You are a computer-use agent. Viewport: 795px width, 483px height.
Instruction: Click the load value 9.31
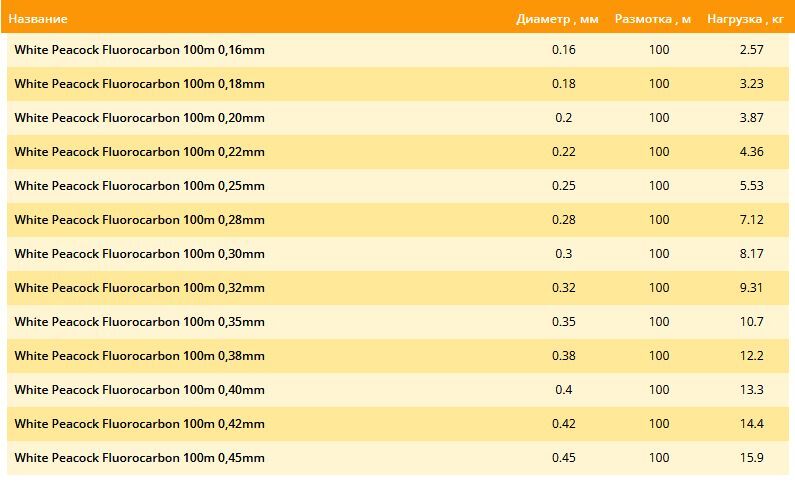(x=751, y=287)
